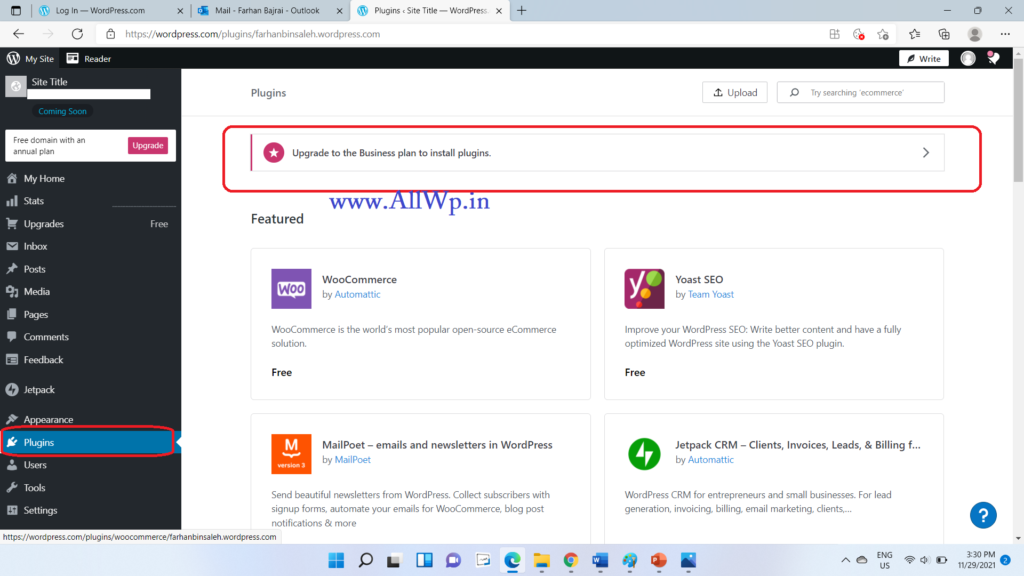Select the Plugins sidebar item

point(90,442)
